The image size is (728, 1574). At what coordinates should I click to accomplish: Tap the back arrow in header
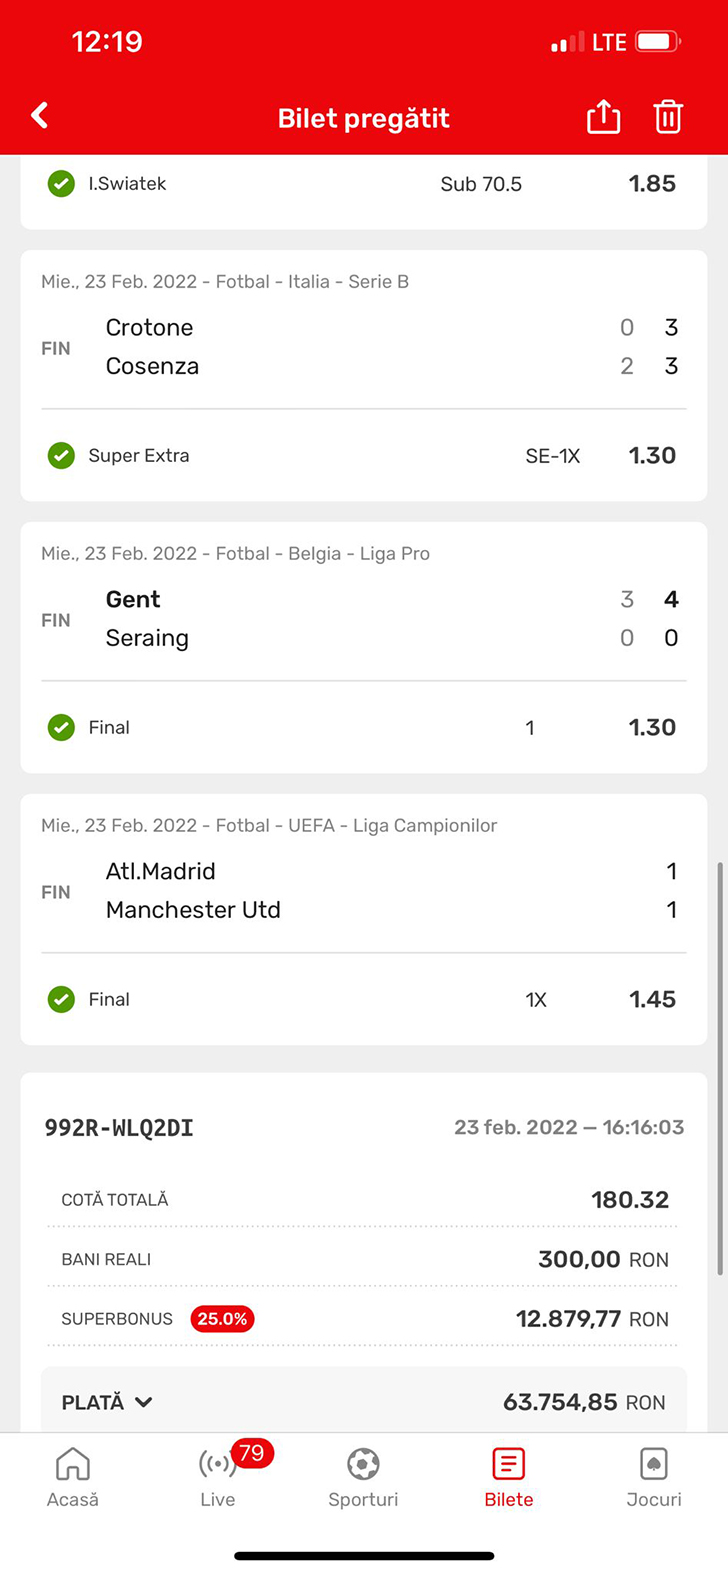click(40, 116)
